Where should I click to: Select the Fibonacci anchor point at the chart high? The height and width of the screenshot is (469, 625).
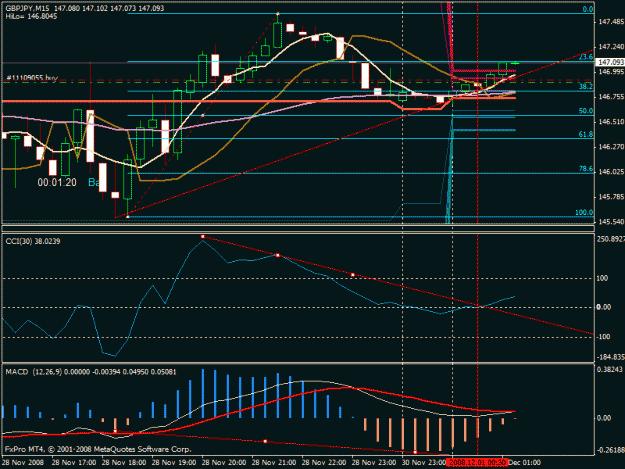(x=278, y=14)
